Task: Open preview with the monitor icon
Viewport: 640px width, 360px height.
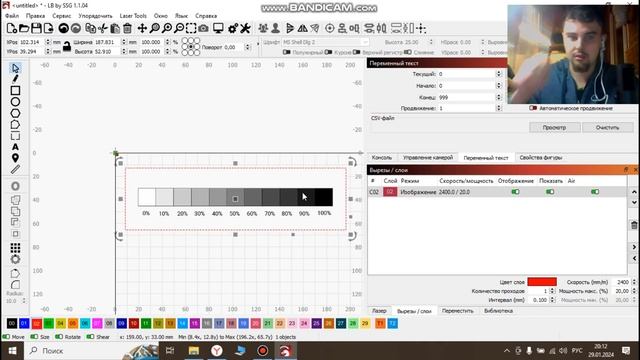Action: coord(218,28)
